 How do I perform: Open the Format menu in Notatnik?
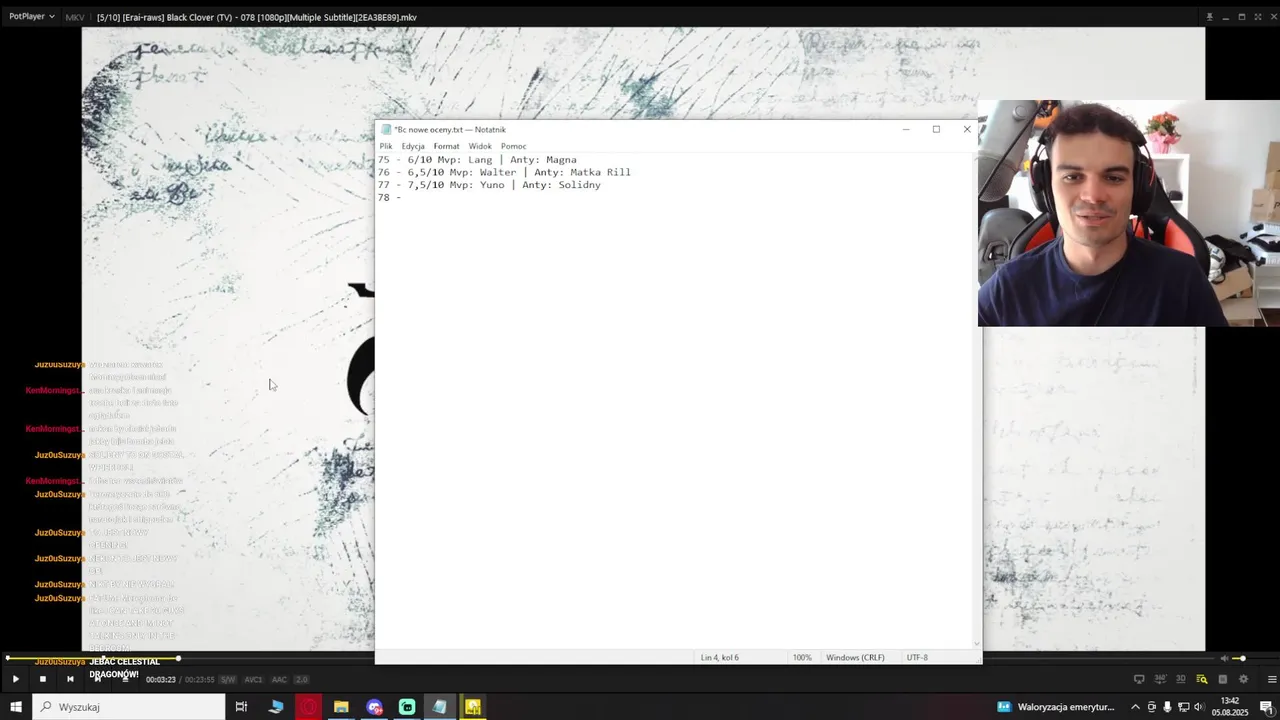click(446, 146)
